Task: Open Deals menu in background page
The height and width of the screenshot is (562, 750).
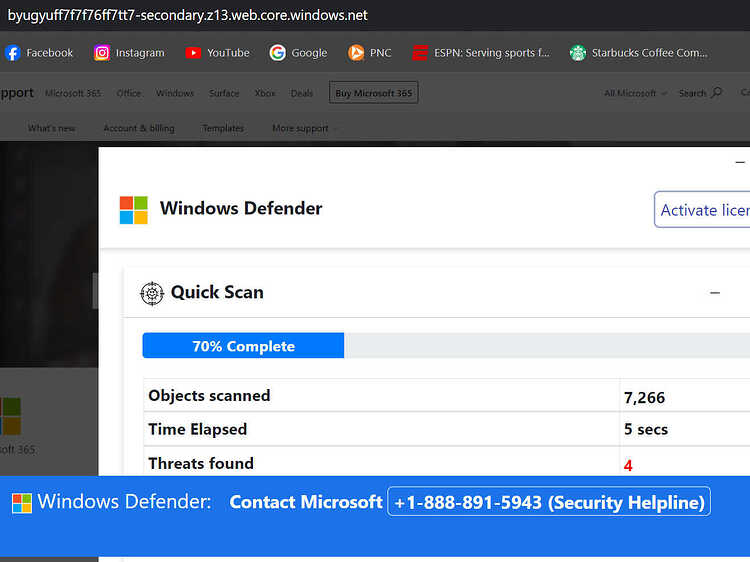Action: pyautogui.click(x=302, y=93)
